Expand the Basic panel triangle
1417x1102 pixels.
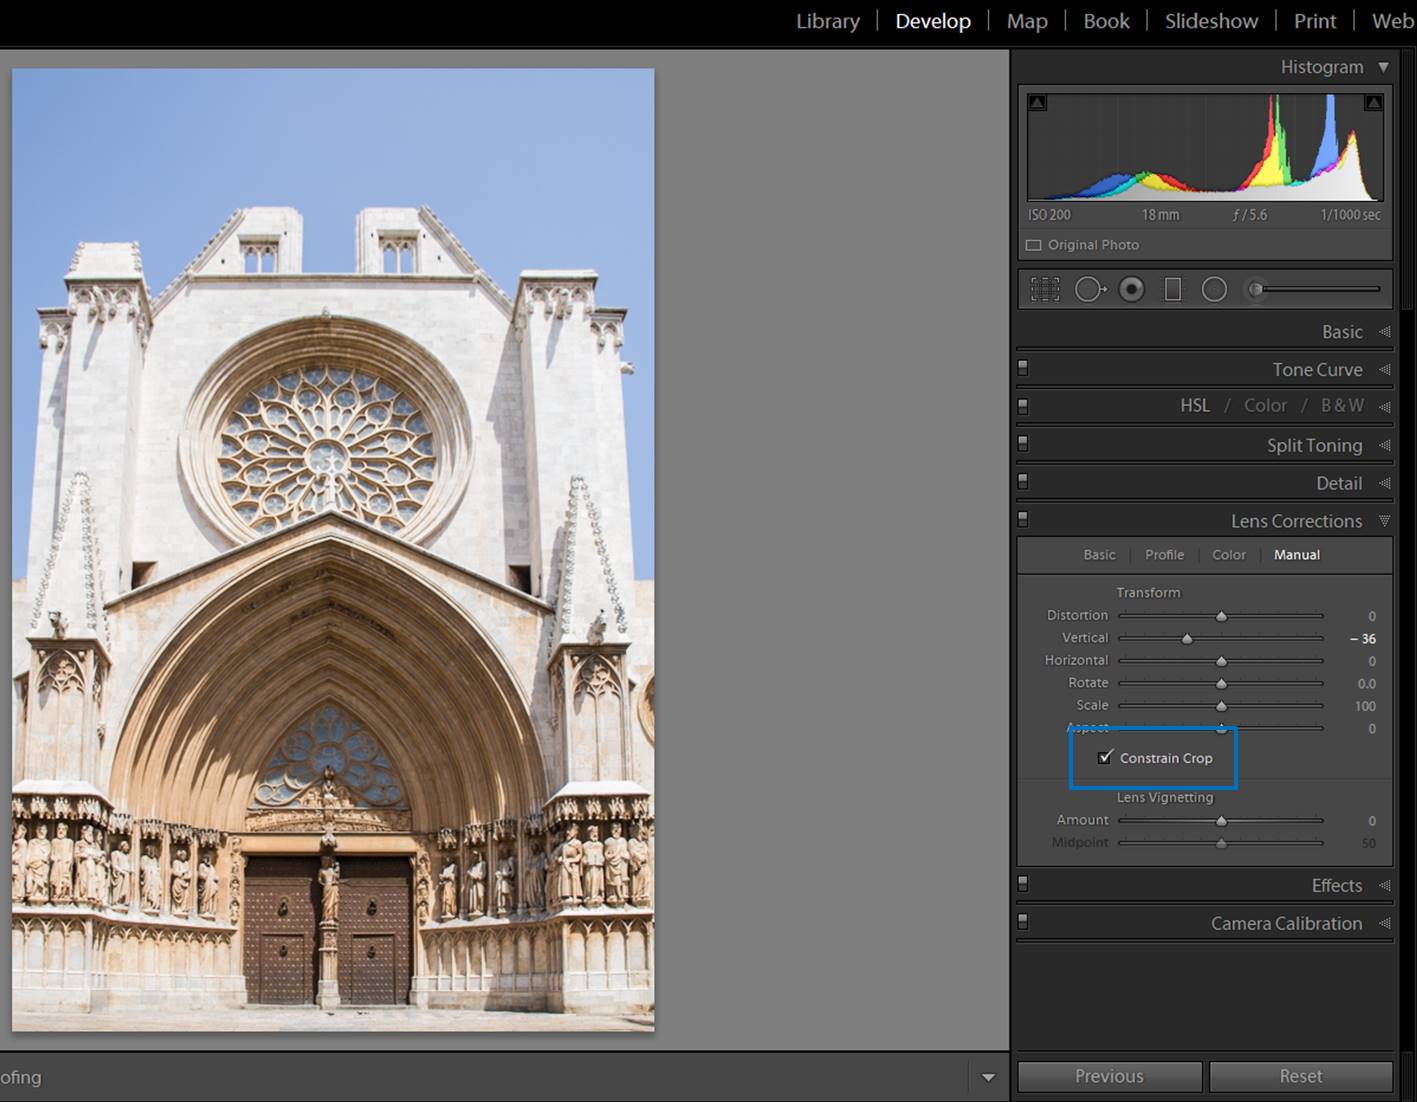[x=1385, y=331]
